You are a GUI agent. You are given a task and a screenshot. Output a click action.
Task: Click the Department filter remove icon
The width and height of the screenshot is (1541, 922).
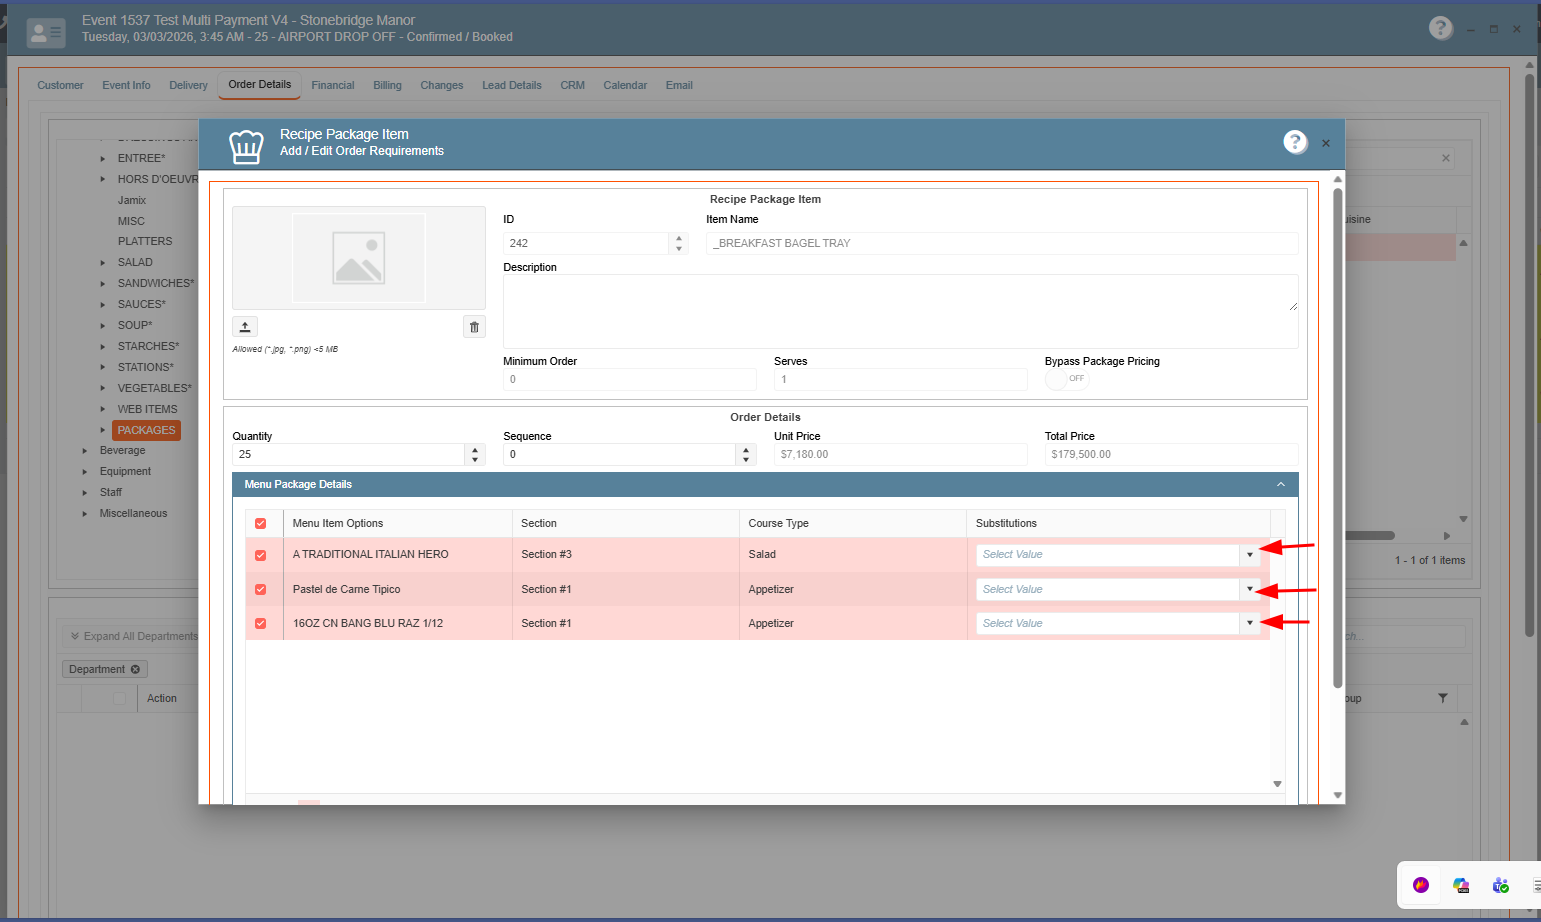pos(135,669)
